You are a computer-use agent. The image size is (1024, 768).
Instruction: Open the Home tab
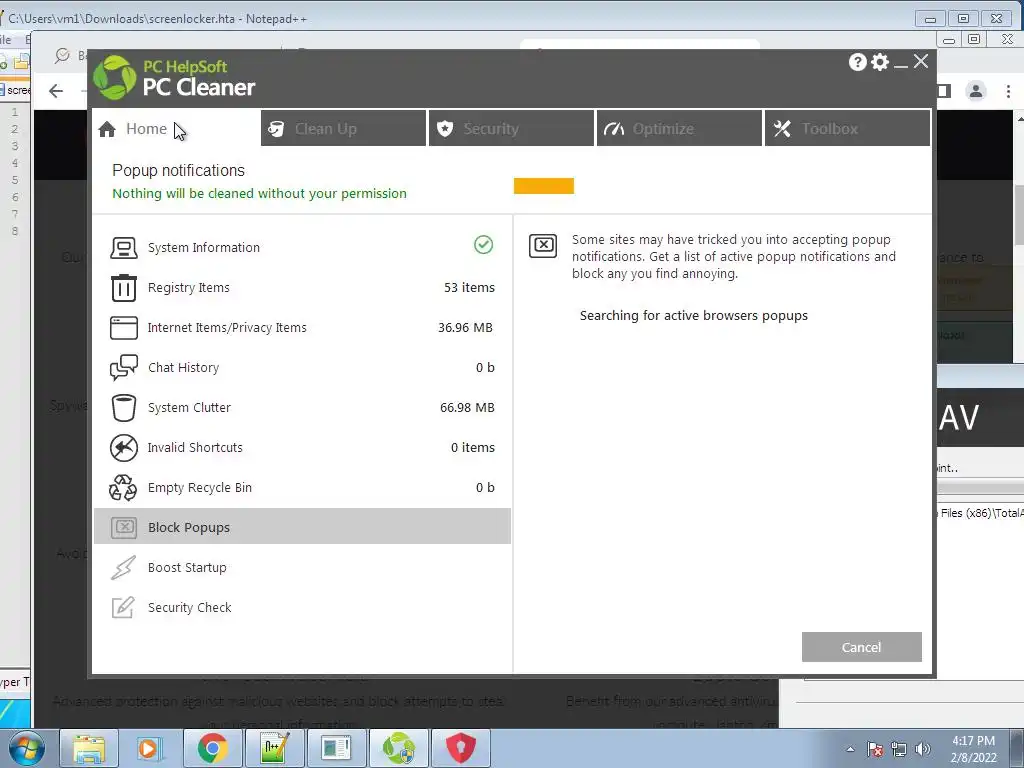176,129
